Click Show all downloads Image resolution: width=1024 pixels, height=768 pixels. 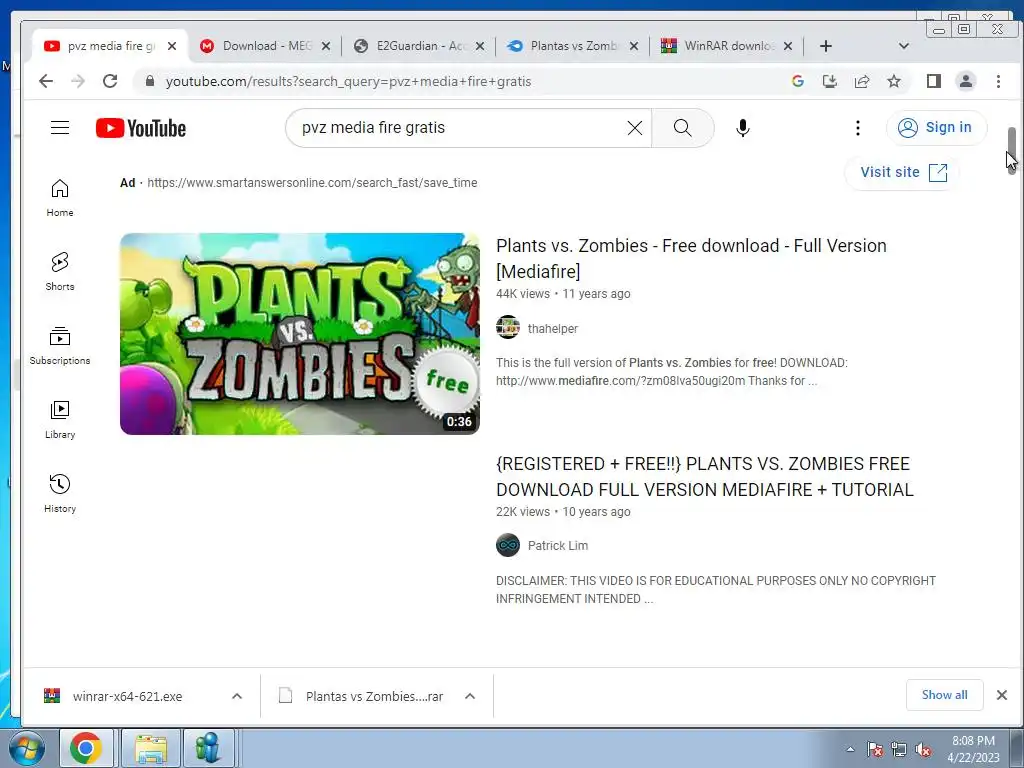click(944, 695)
